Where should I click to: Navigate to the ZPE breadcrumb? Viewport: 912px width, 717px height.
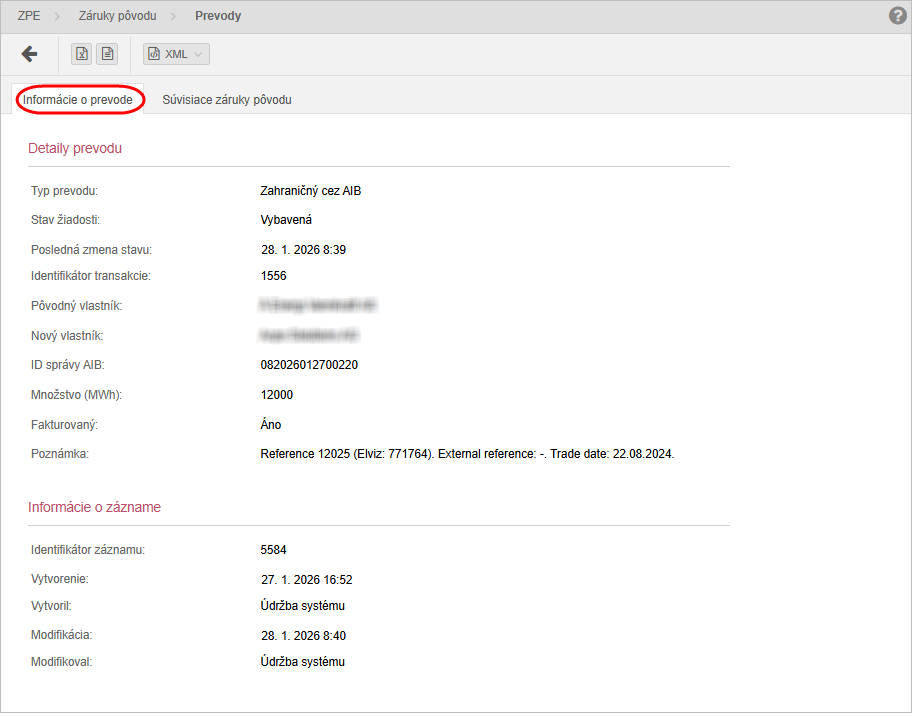click(x=29, y=16)
